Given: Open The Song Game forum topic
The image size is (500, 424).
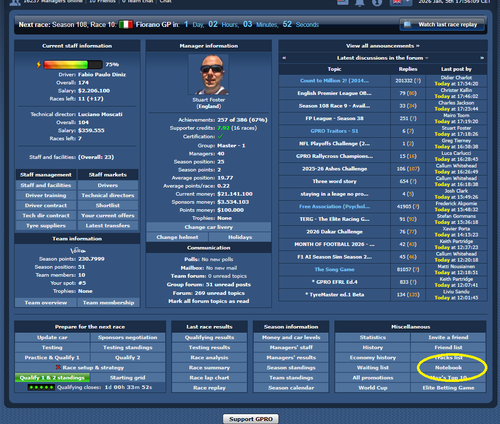Looking at the screenshot, I should click(334, 269).
